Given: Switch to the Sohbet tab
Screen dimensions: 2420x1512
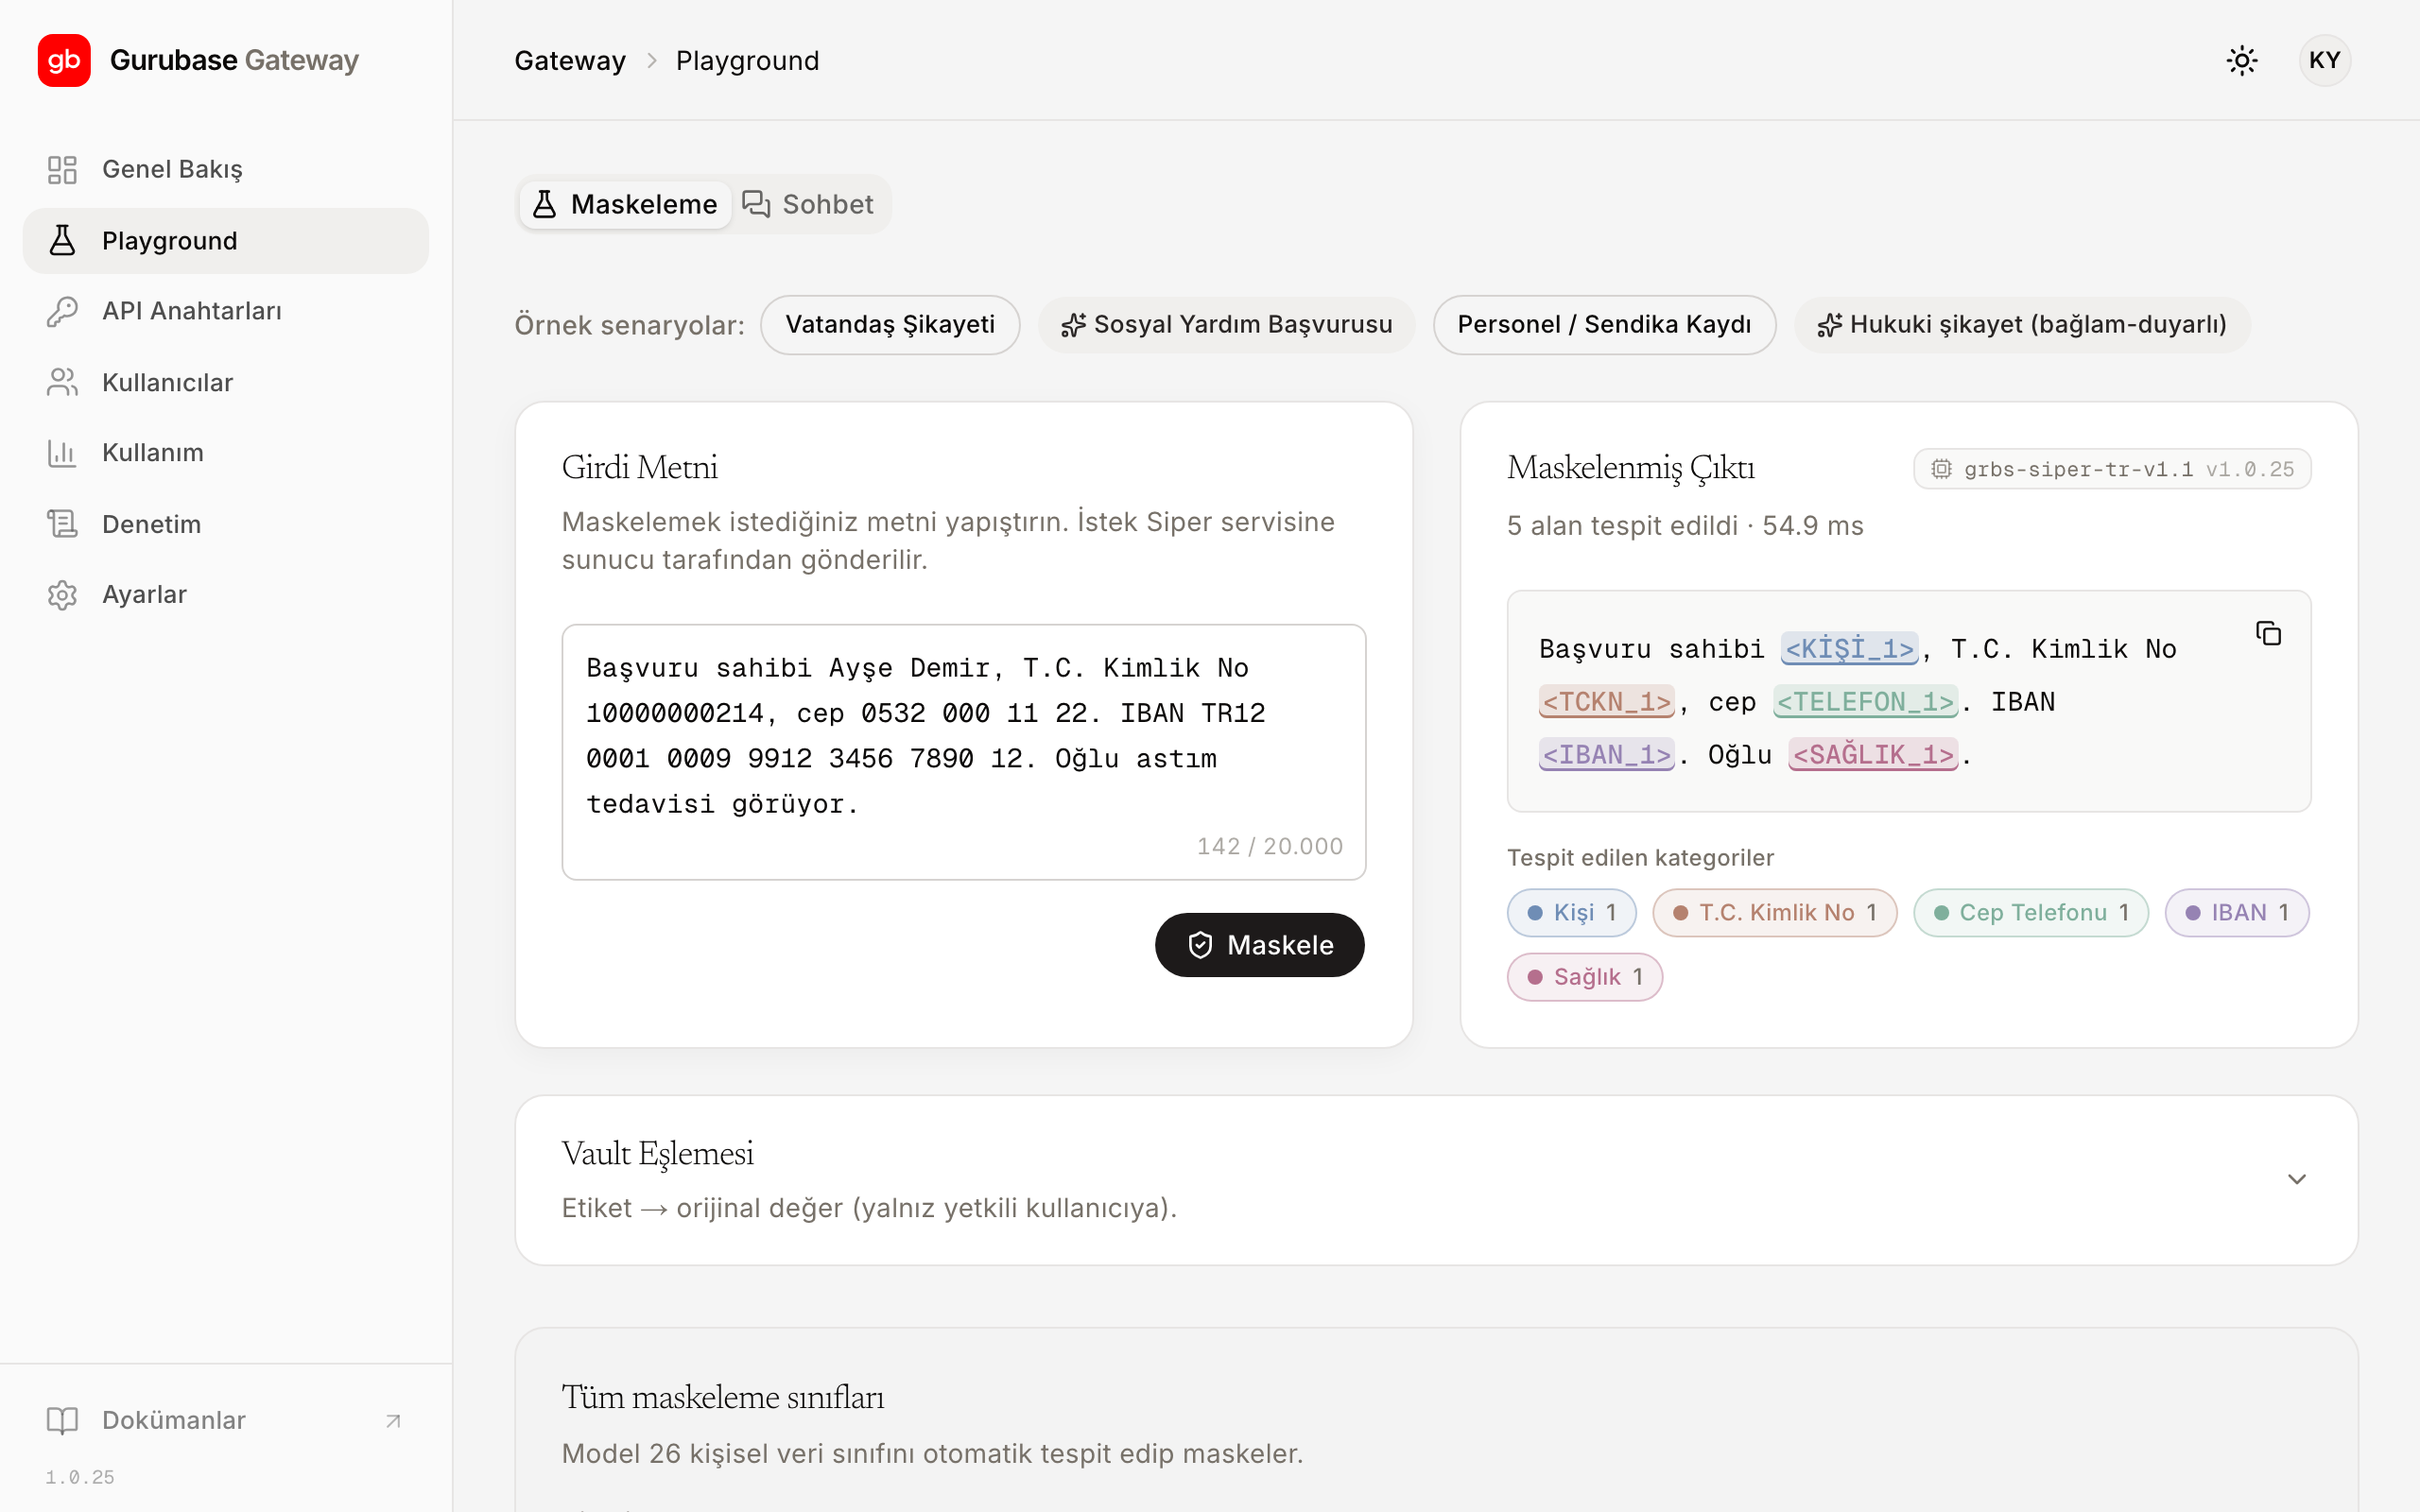Looking at the screenshot, I should (x=808, y=205).
